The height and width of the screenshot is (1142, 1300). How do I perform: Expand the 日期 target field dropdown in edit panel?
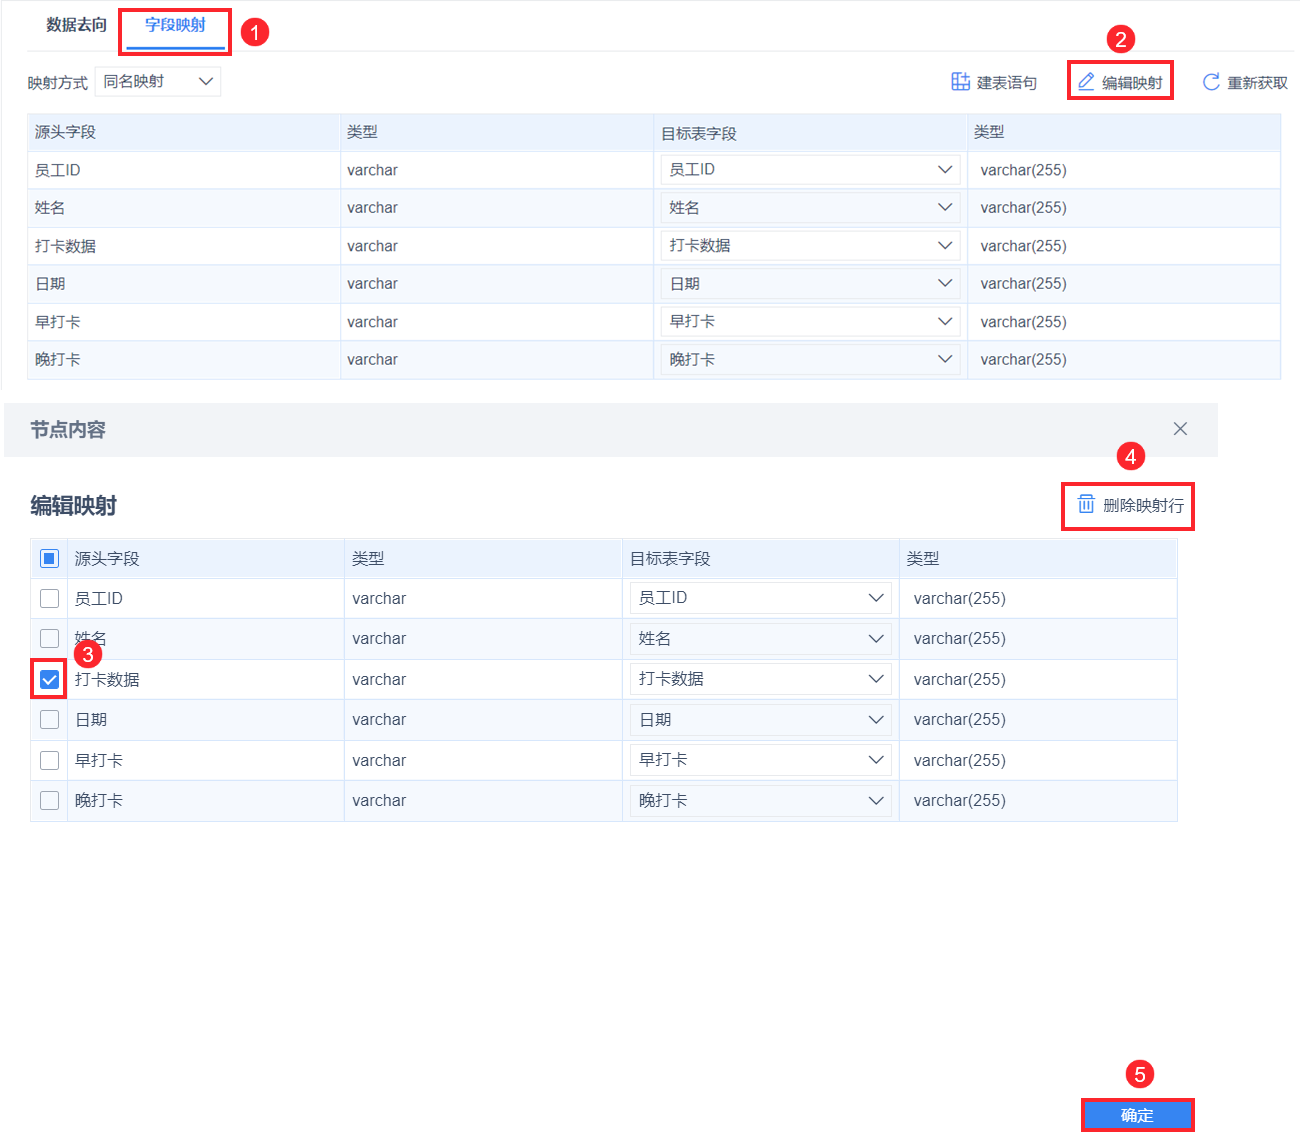(x=760, y=720)
